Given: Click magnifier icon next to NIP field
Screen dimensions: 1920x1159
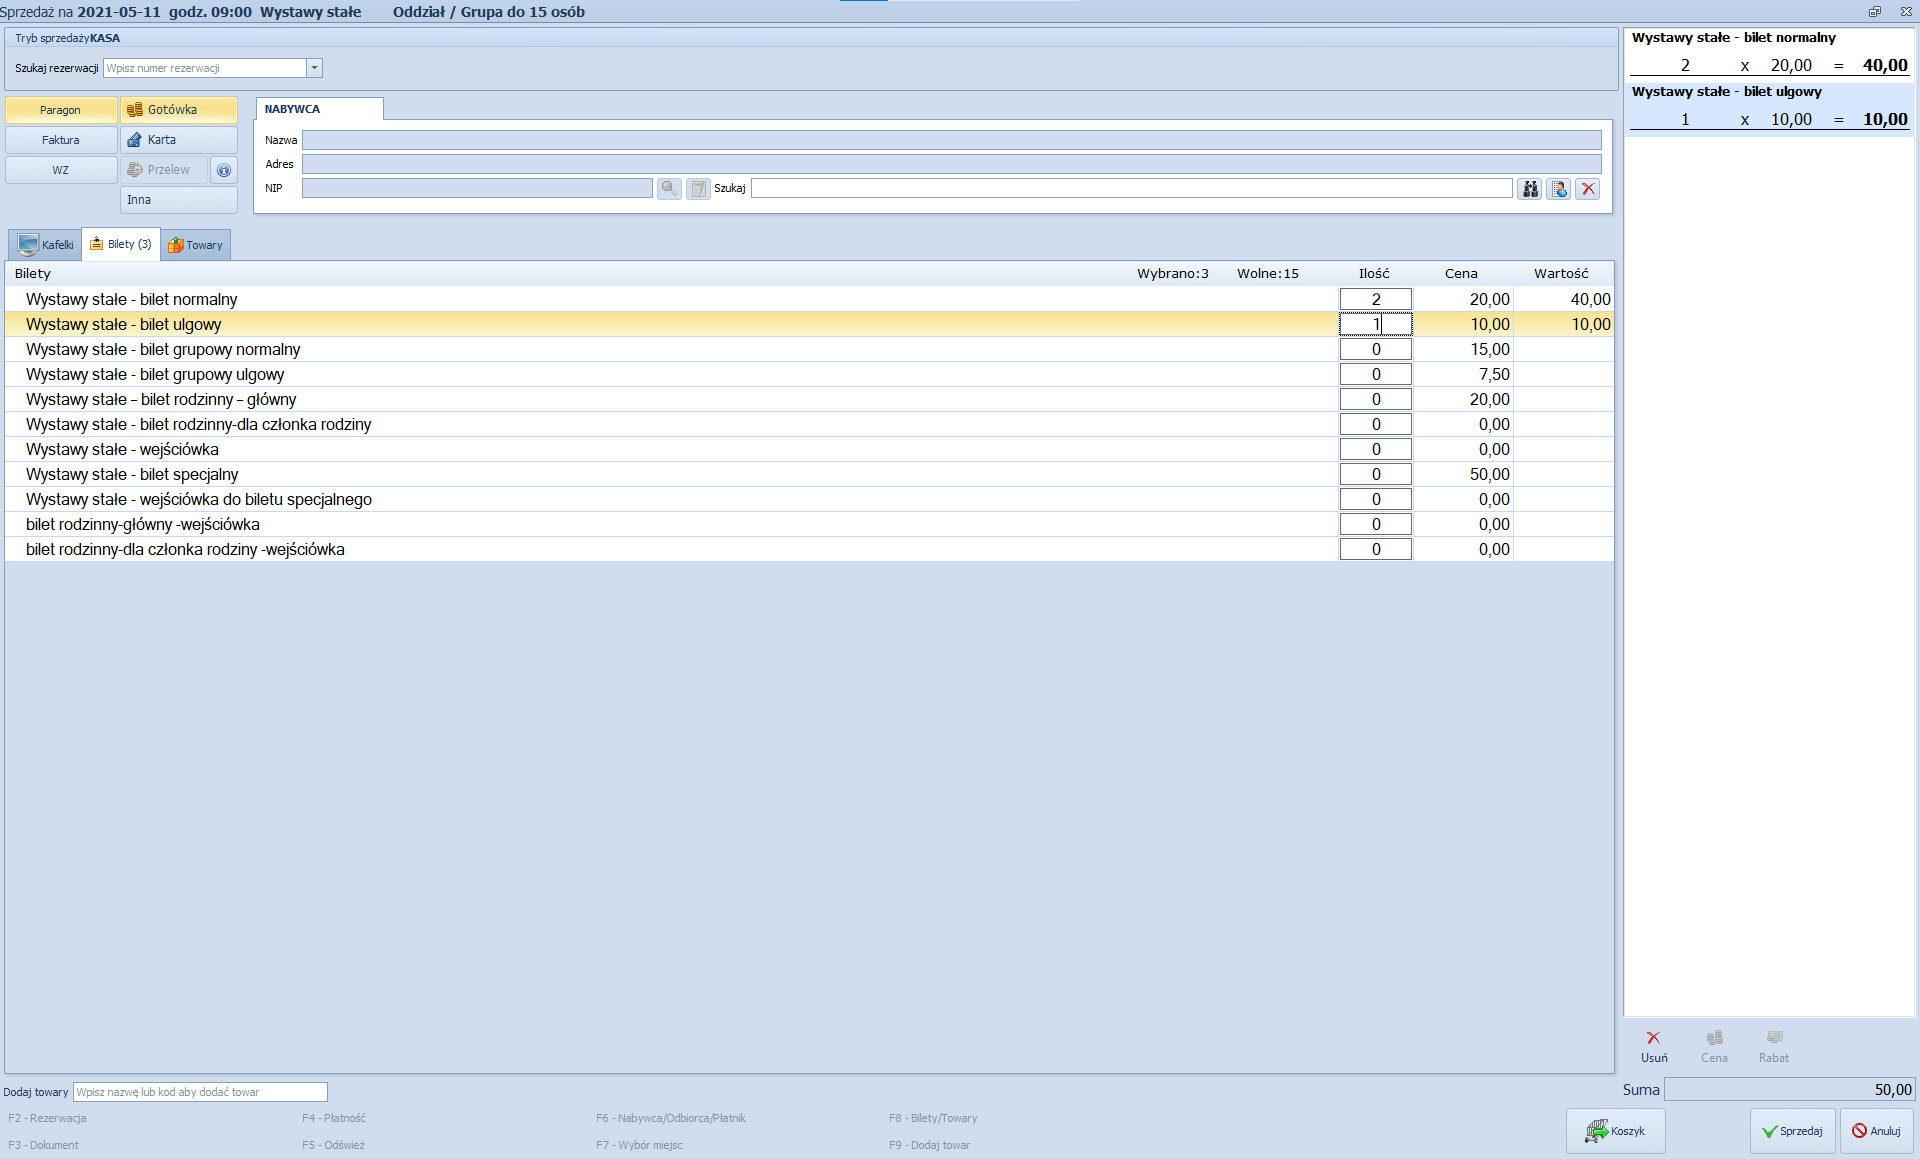Looking at the screenshot, I should [669, 189].
